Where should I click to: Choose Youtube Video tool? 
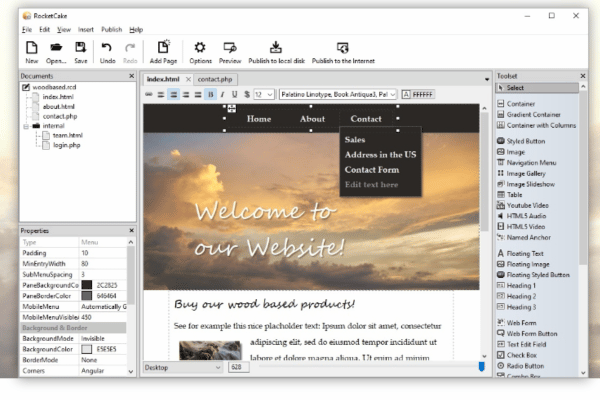pyautogui.click(x=523, y=205)
